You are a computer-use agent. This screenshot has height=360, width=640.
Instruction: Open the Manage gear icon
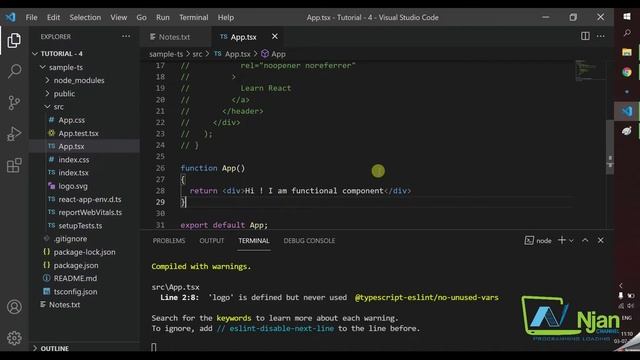point(14,338)
